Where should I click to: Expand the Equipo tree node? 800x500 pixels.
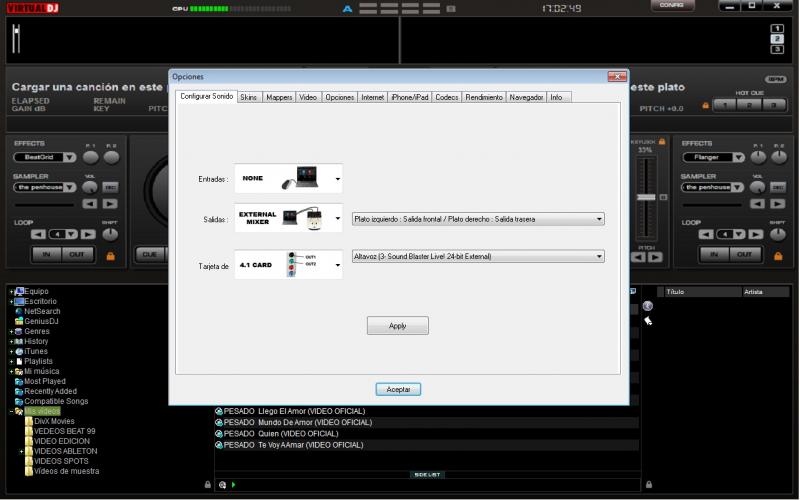click(11, 291)
